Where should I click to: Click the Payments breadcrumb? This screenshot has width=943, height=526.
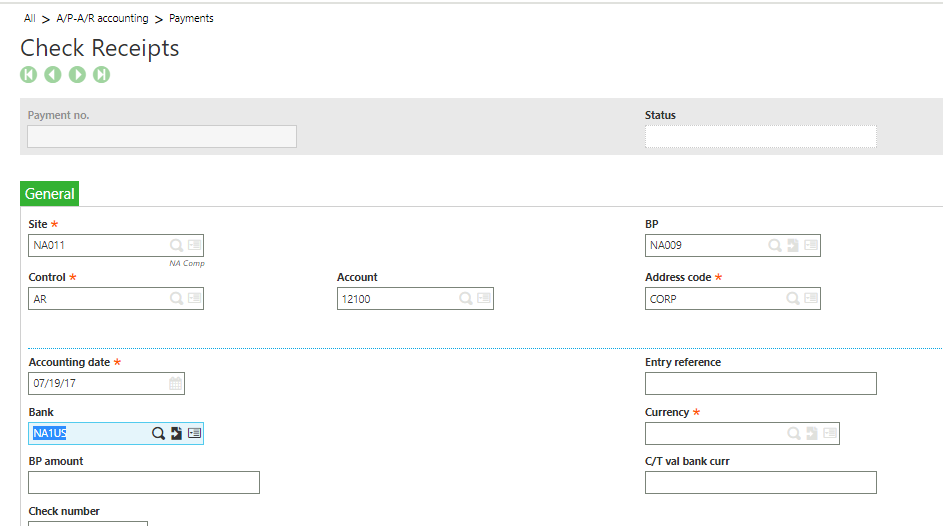191,18
